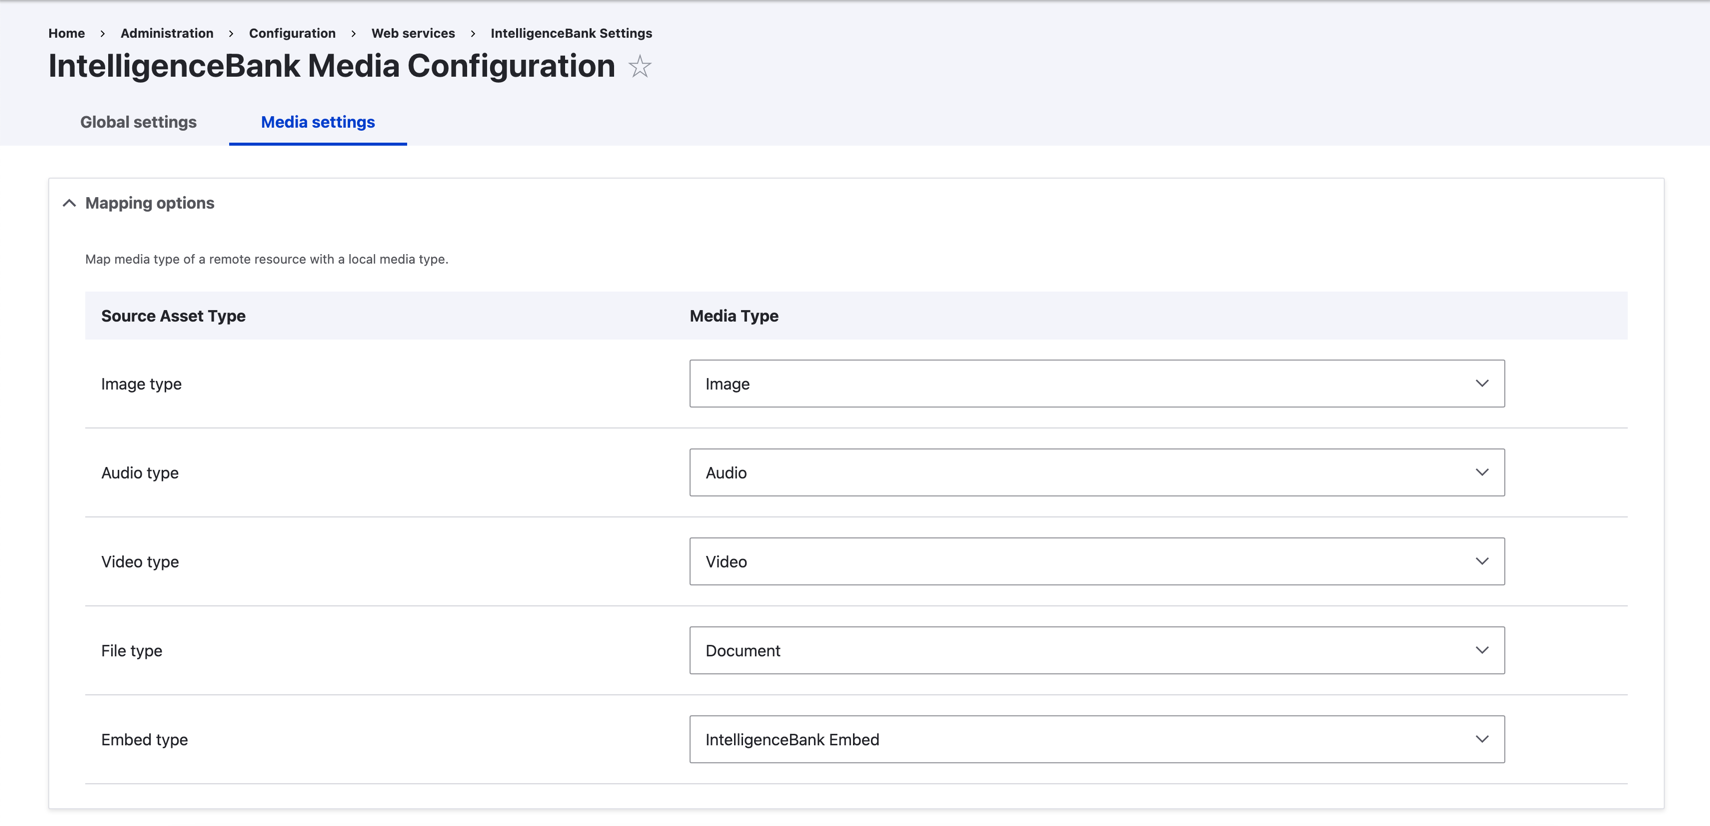Open the Document media type dropdown

click(x=1095, y=651)
